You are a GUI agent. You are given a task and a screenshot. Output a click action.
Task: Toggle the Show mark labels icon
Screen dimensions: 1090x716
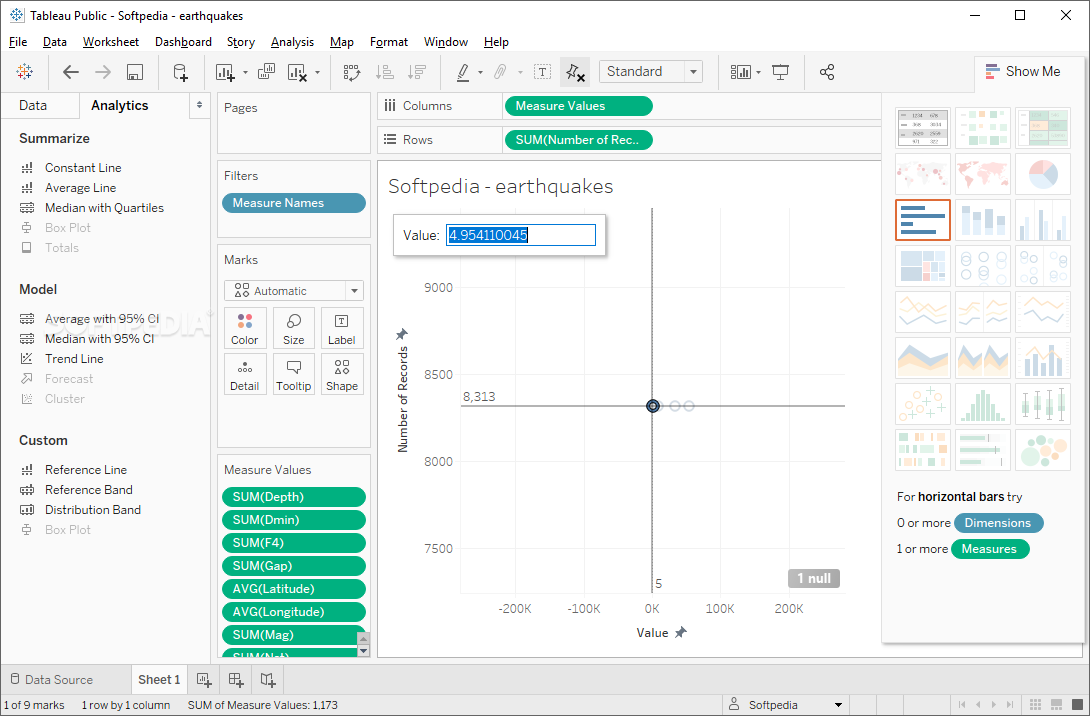542,72
